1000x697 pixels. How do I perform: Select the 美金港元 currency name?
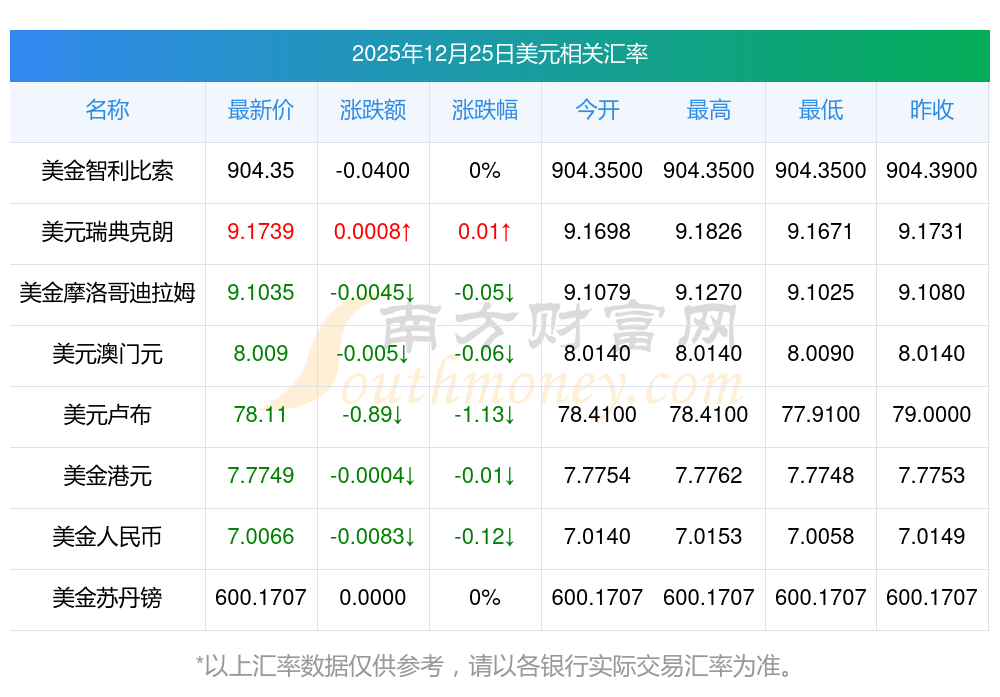tap(107, 476)
